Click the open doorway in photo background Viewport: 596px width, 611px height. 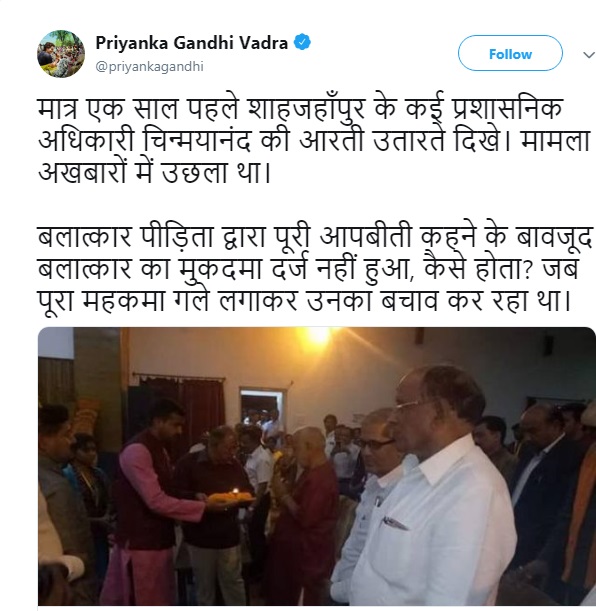pyautogui.click(x=262, y=409)
